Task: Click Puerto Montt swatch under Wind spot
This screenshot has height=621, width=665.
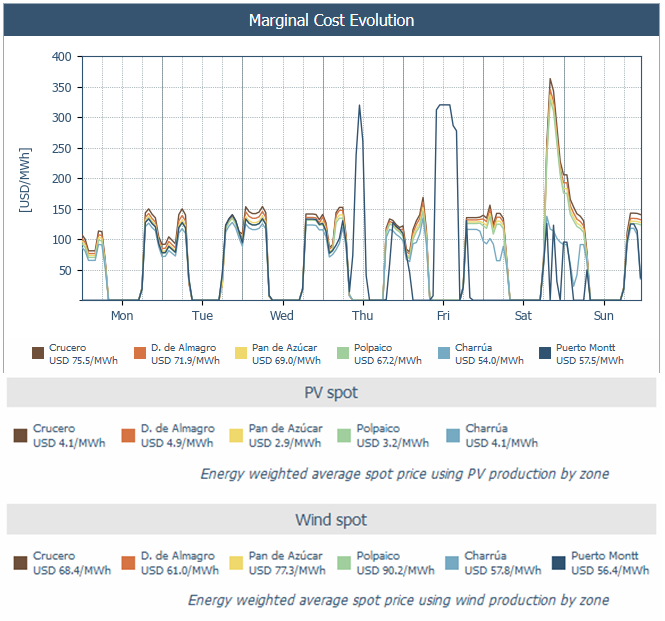Action: pos(559,563)
